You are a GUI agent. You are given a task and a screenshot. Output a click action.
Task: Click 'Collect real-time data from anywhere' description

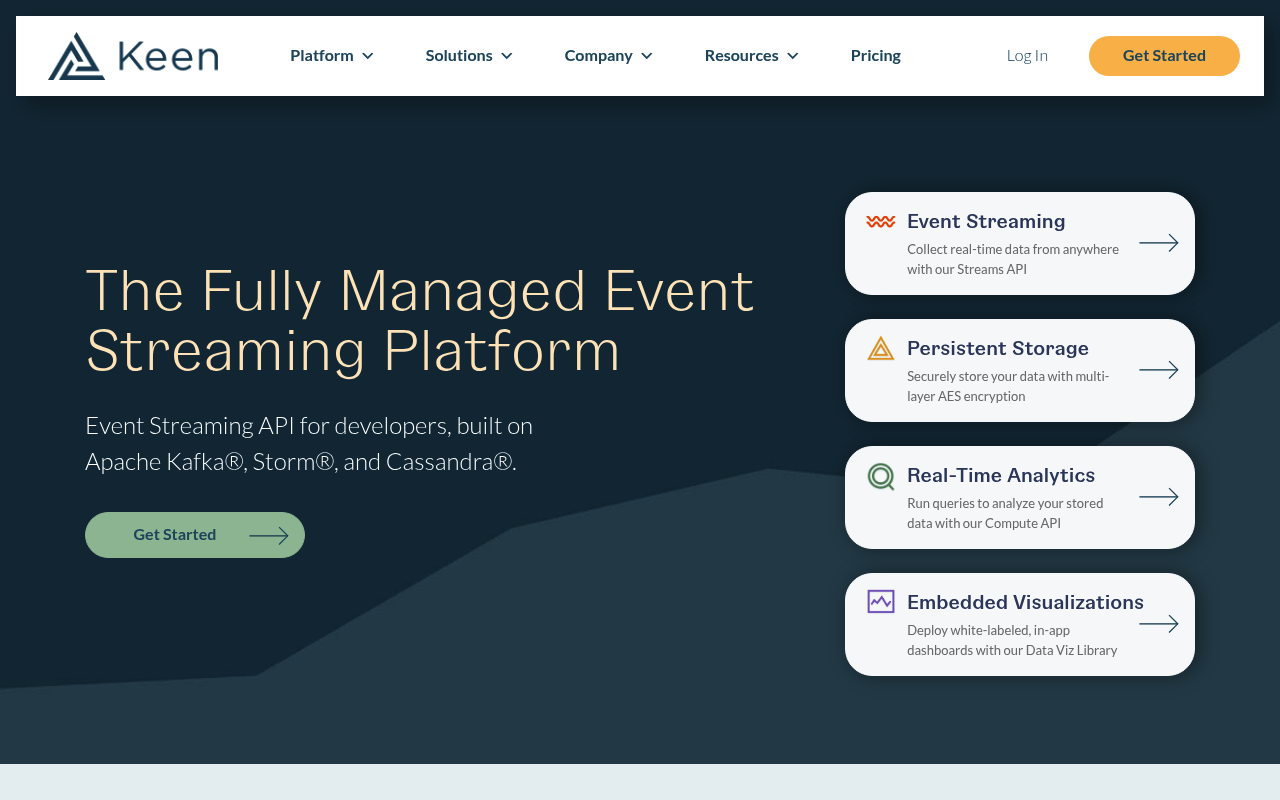(1013, 259)
